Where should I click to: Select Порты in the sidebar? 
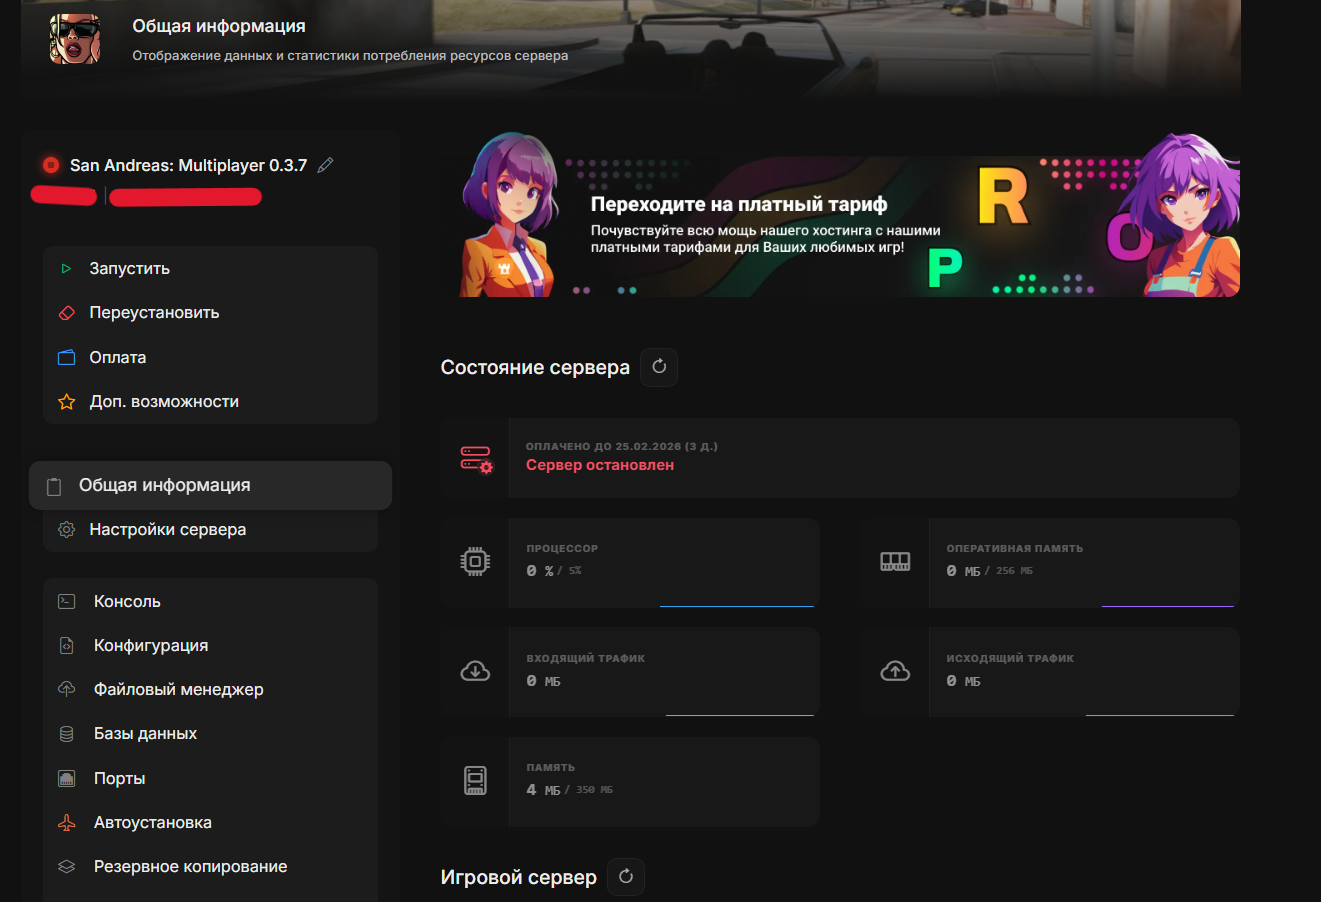coord(119,779)
